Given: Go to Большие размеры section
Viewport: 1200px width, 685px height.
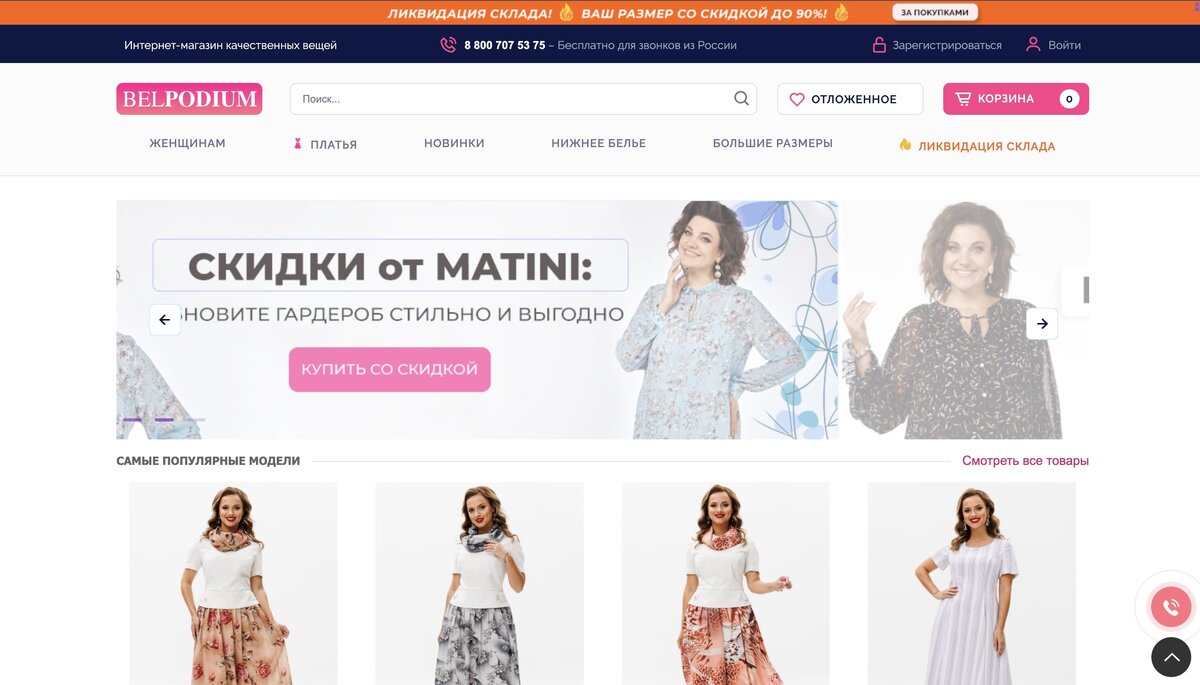Looking at the screenshot, I should [773, 143].
